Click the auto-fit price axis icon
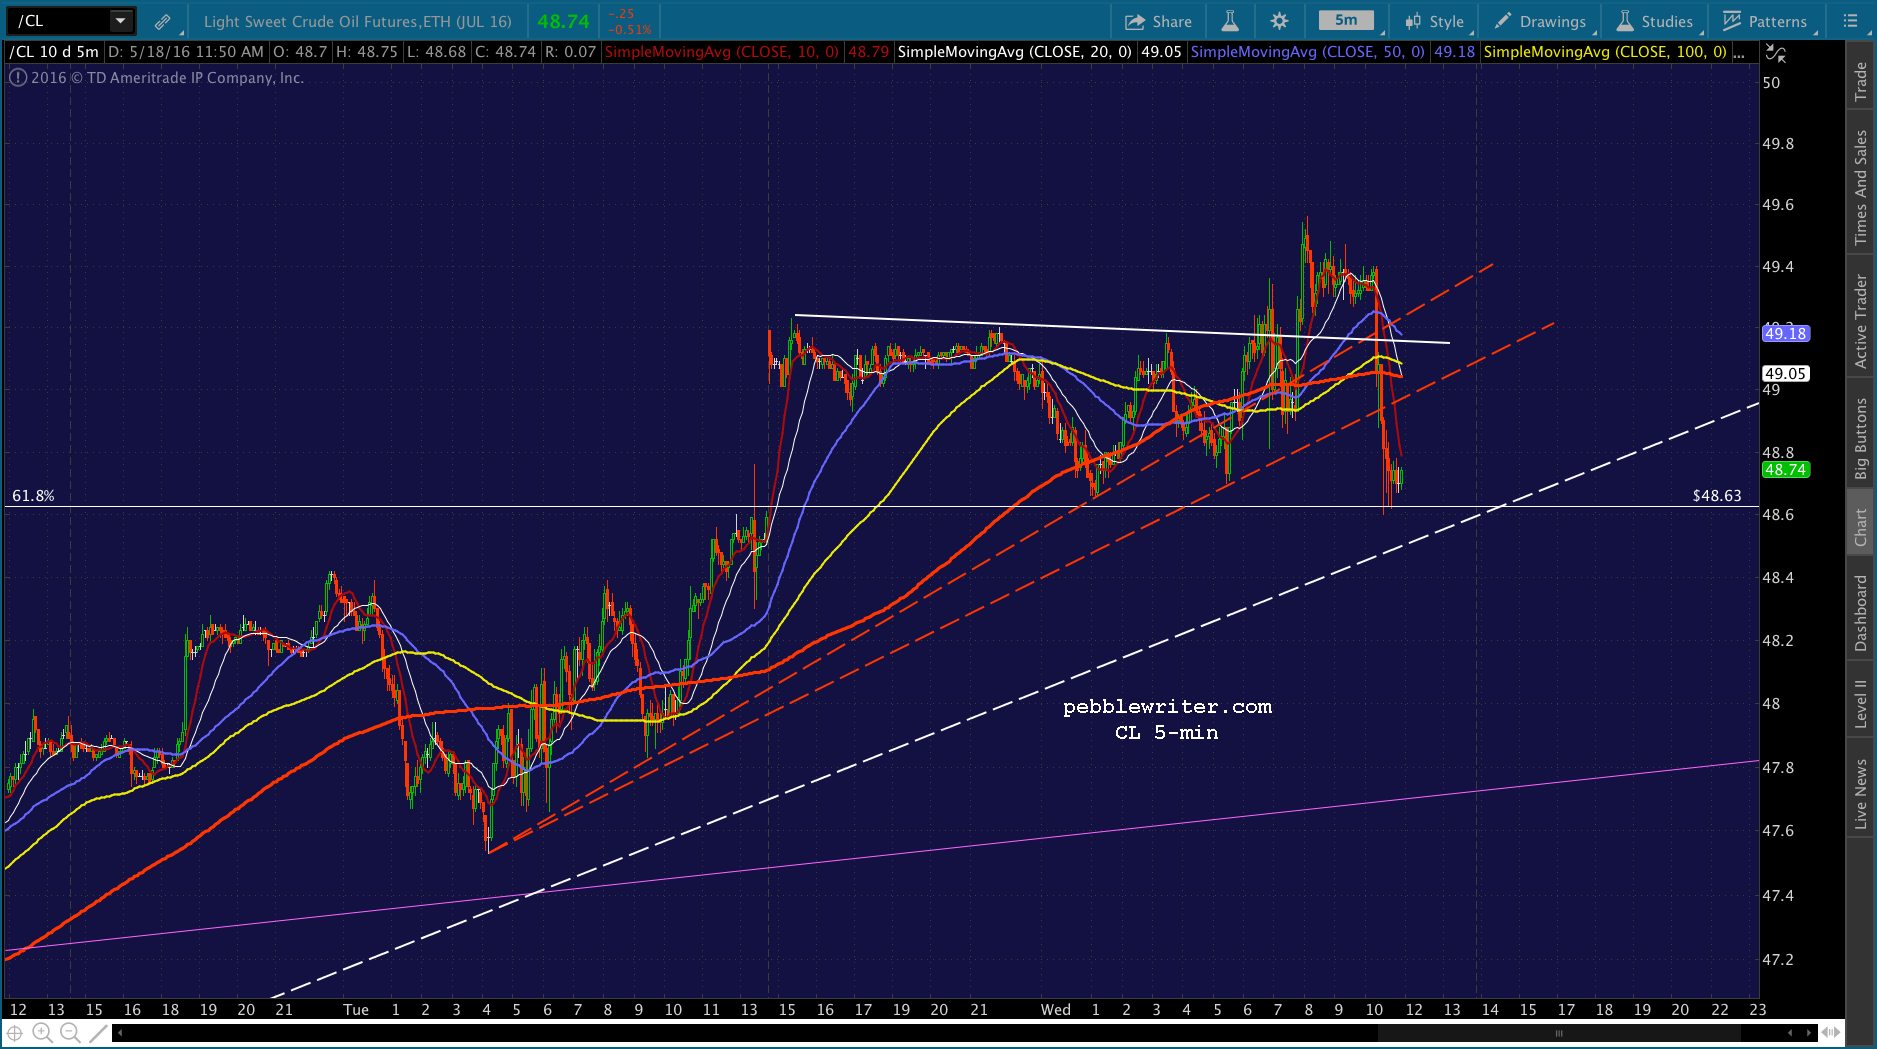 coord(1775,53)
